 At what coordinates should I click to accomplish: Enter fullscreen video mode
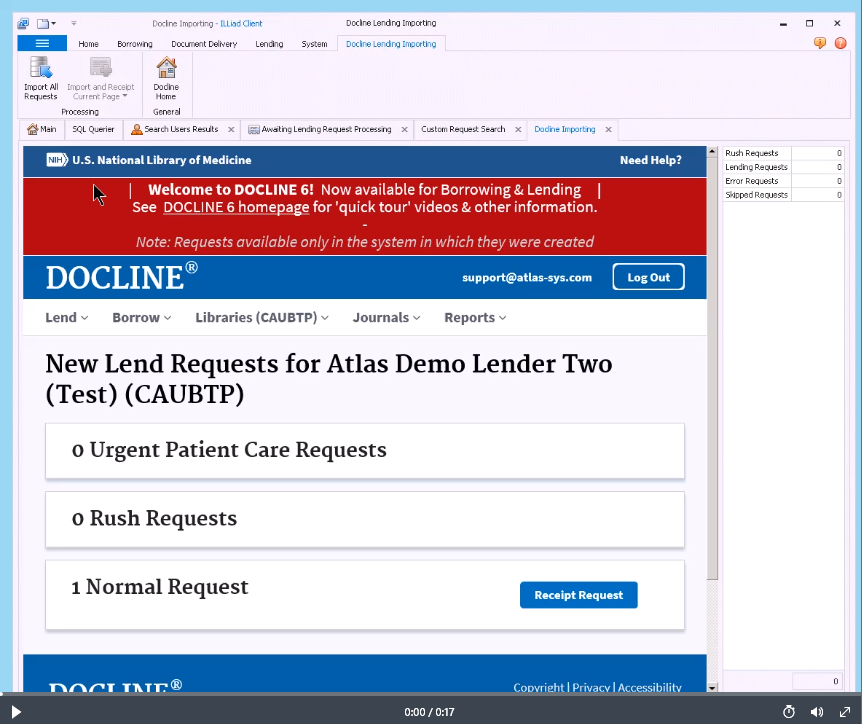click(846, 712)
